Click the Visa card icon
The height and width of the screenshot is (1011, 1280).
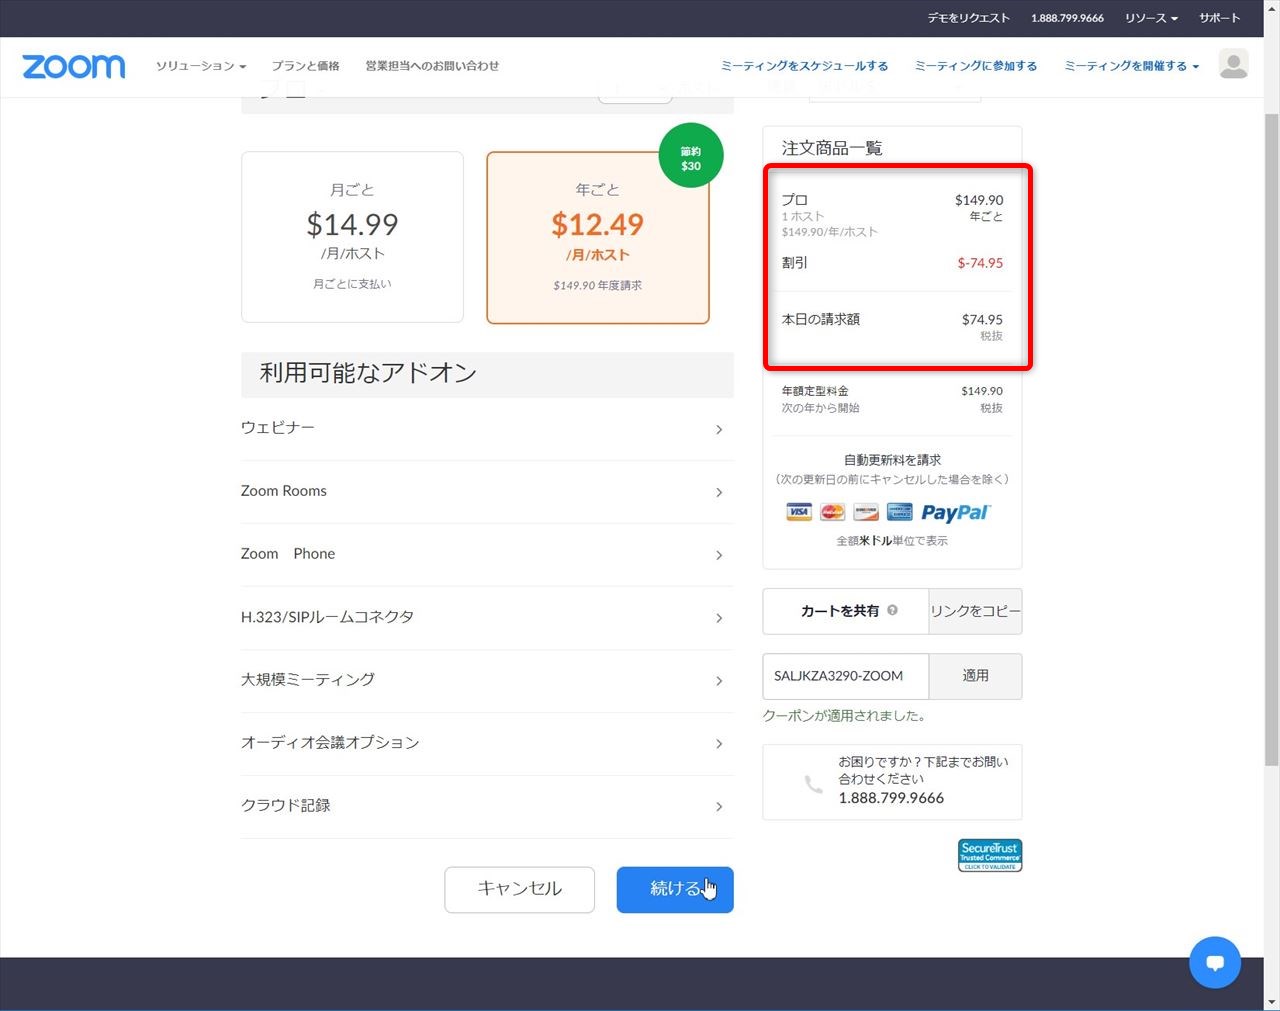coord(799,512)
